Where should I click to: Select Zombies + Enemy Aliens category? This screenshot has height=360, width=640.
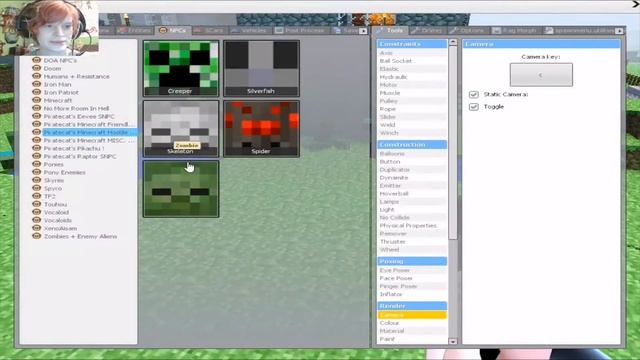point(80,236)
